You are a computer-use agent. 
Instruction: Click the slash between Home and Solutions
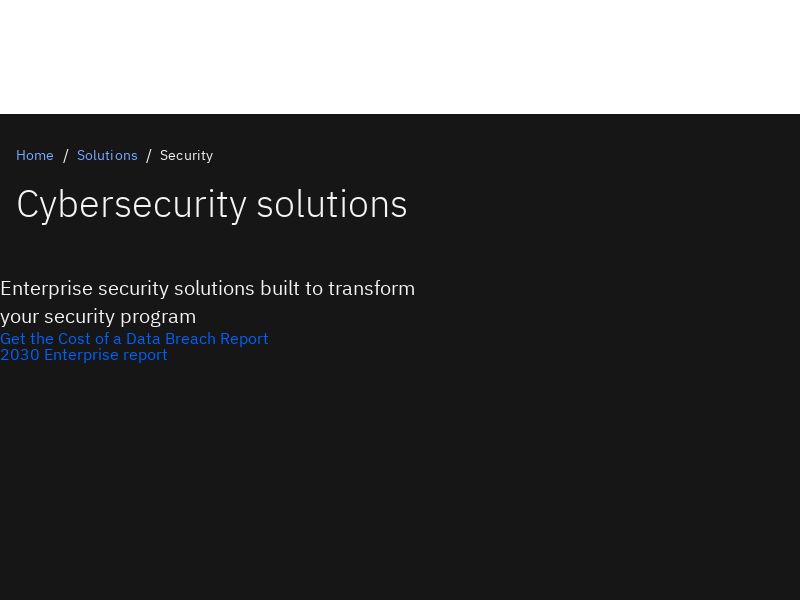[66, 155]
